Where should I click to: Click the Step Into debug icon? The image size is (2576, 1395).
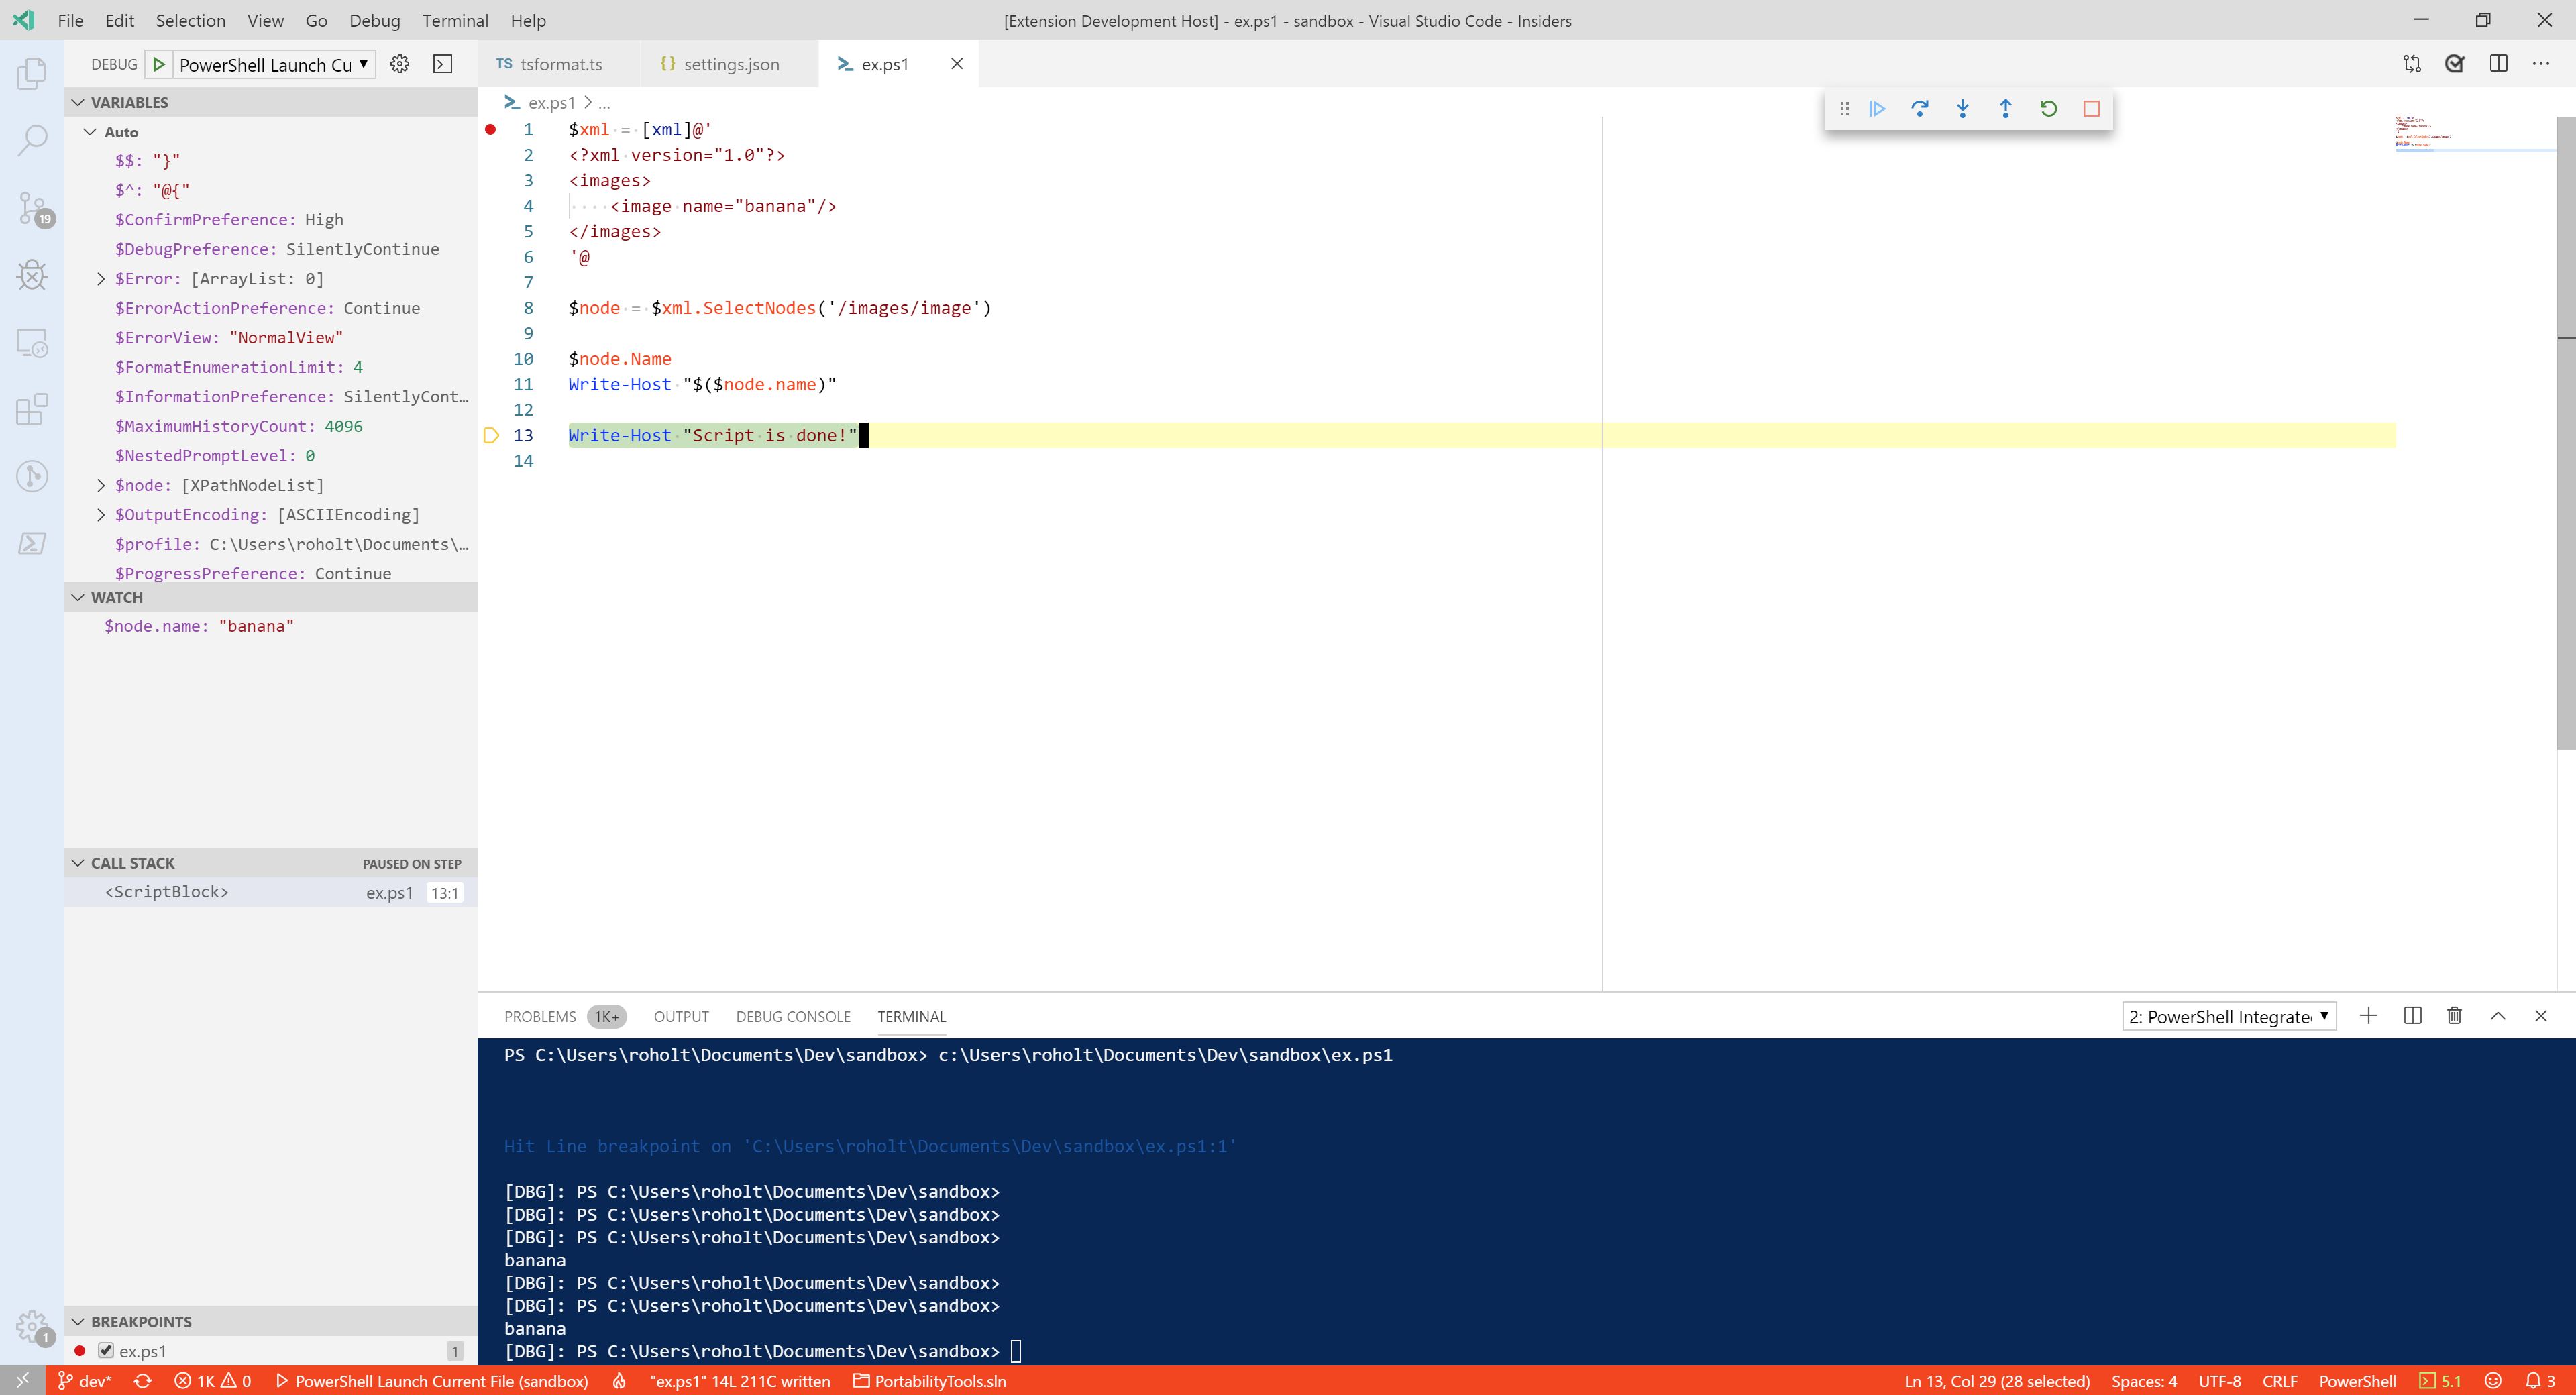[x=1962, y=108]
